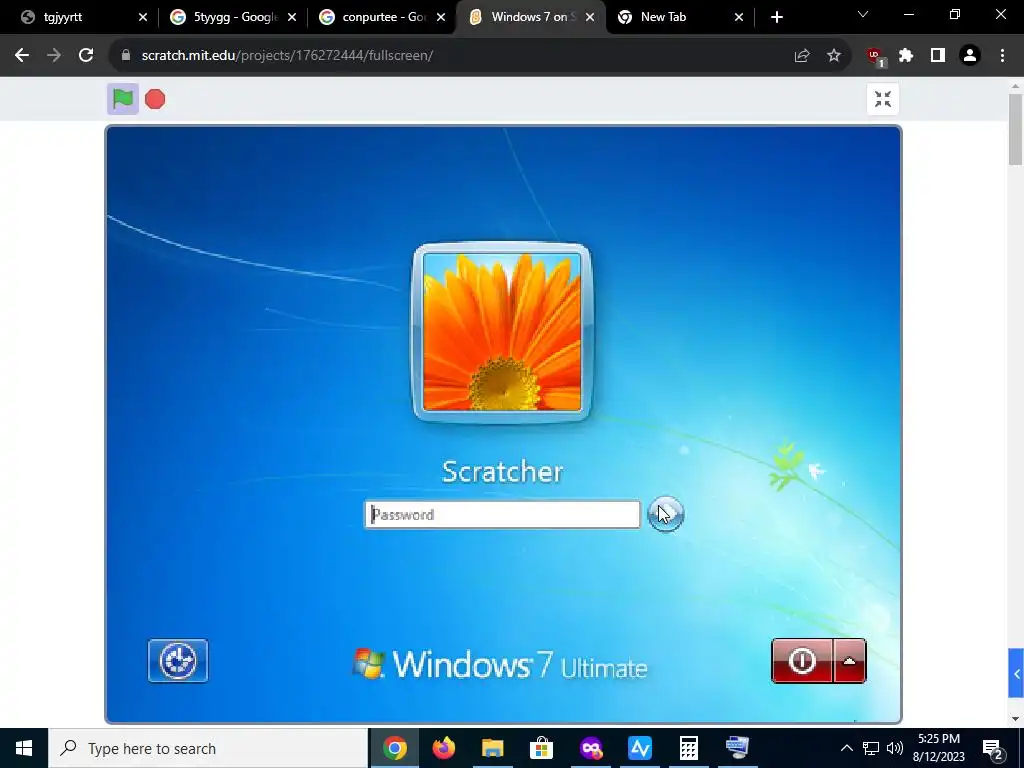Image resolution: width=1024 pixels, height=768 pixels.
Task: Select the Windows 7 on Scratch tab
Action: pos(524,17)
